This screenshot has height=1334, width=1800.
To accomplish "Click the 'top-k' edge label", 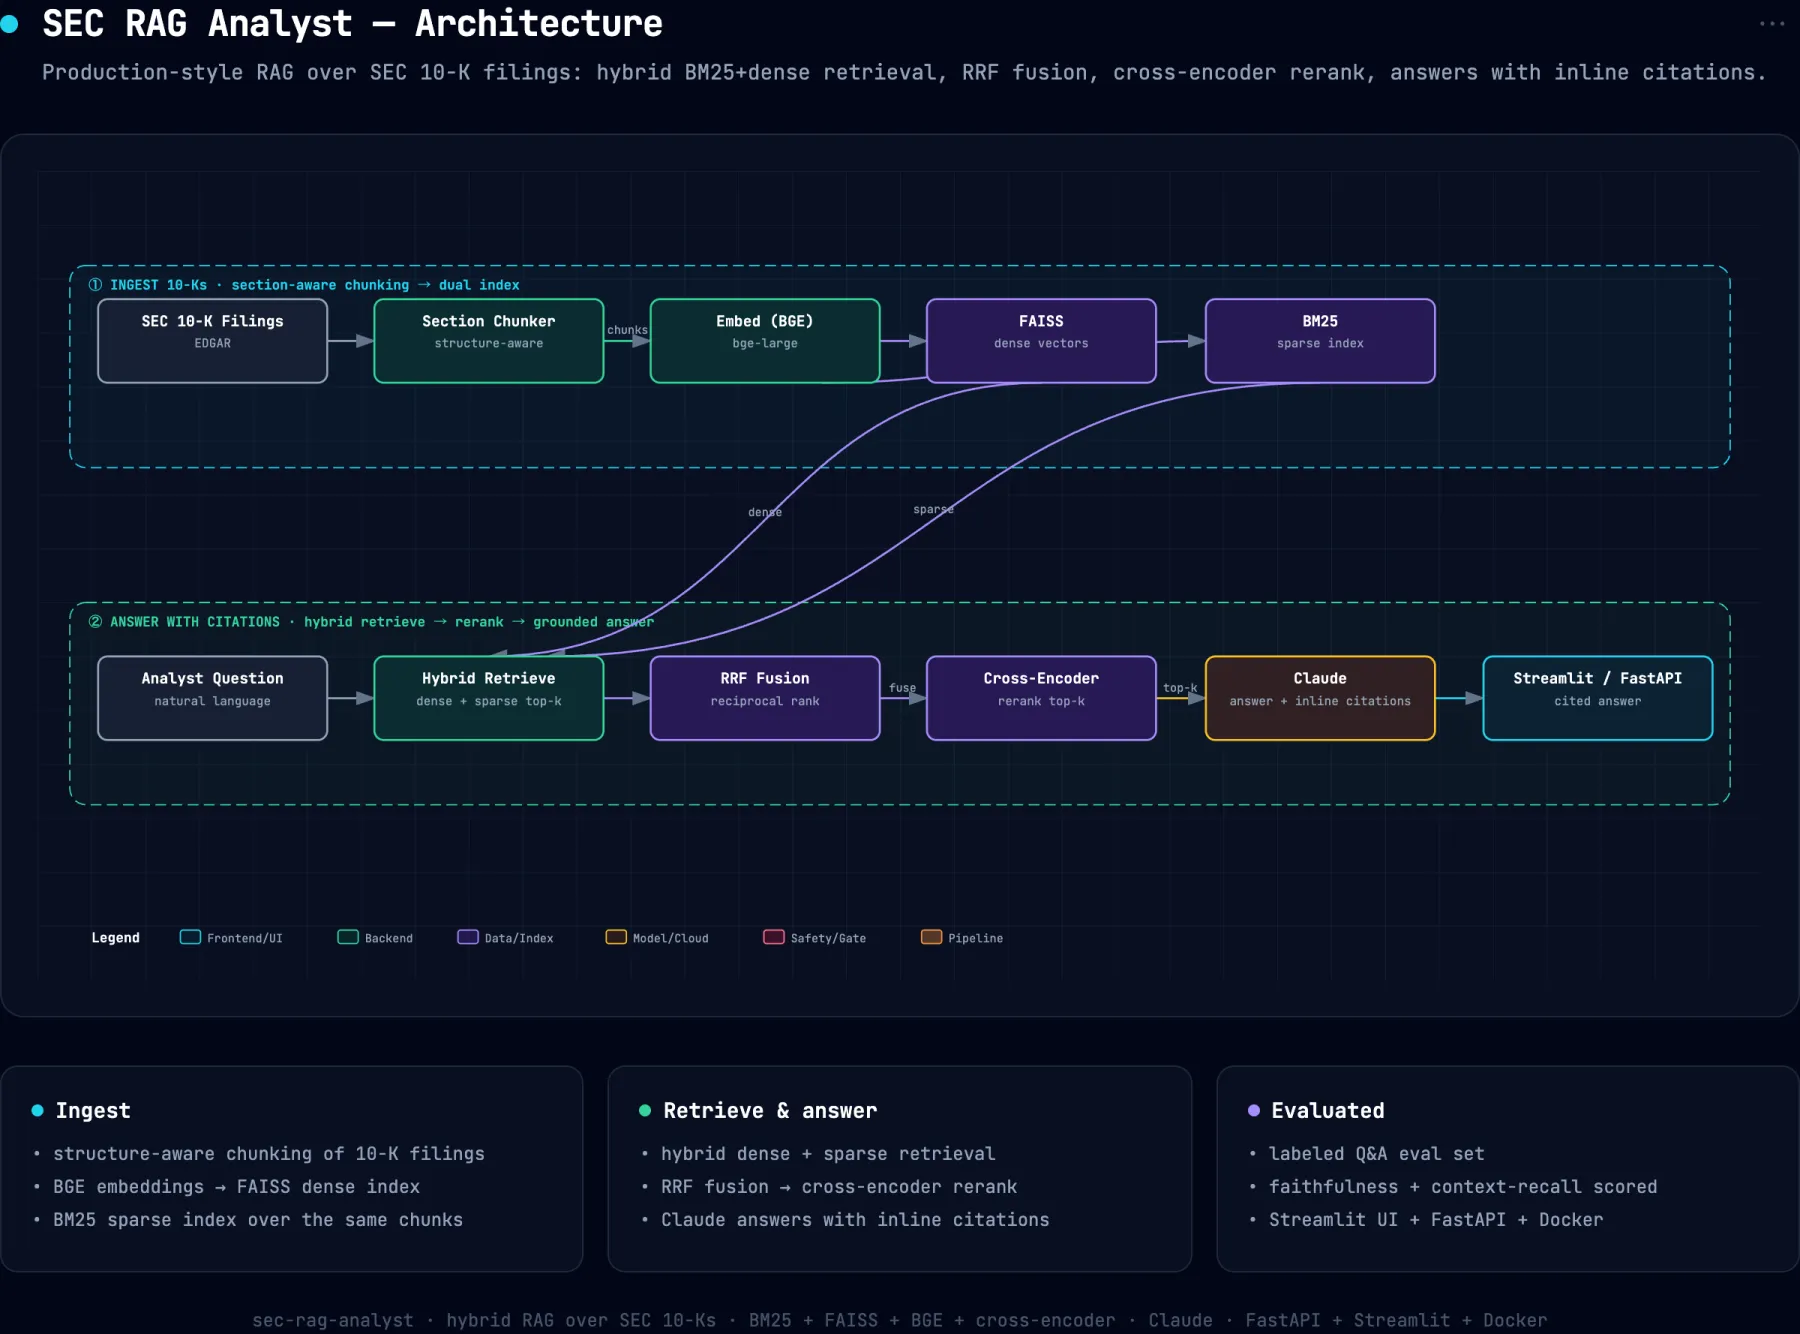I will point(1180,688).
